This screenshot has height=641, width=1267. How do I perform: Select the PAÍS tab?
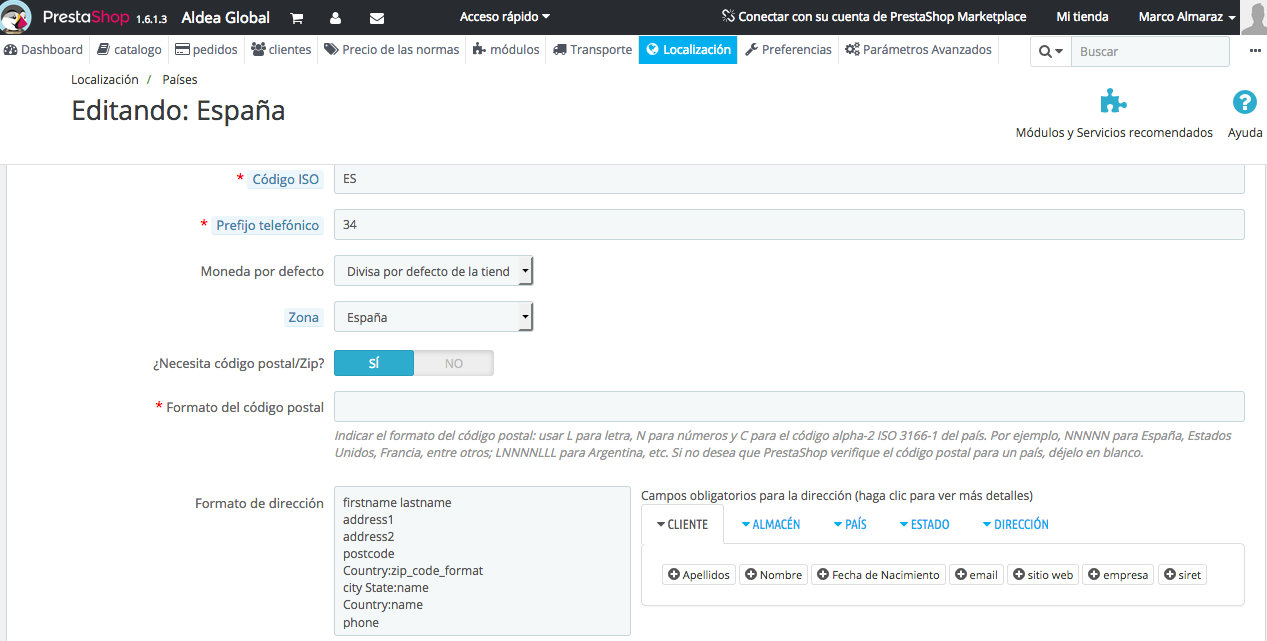click(x=850, y=524)
